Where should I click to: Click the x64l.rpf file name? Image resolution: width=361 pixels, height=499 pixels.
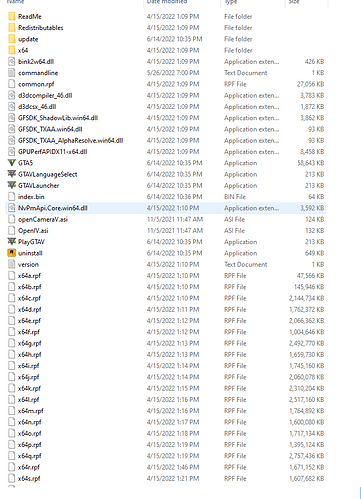[29, 400]
